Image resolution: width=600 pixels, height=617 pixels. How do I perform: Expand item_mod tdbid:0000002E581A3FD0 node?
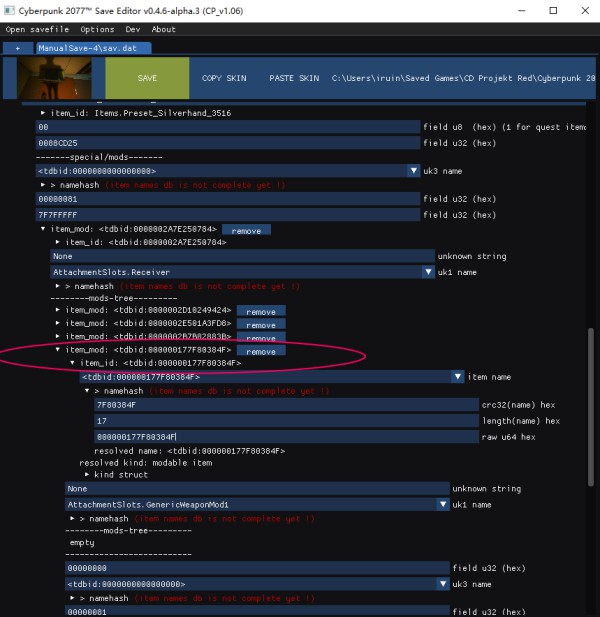pyautogui.click(x=57, y=324)
